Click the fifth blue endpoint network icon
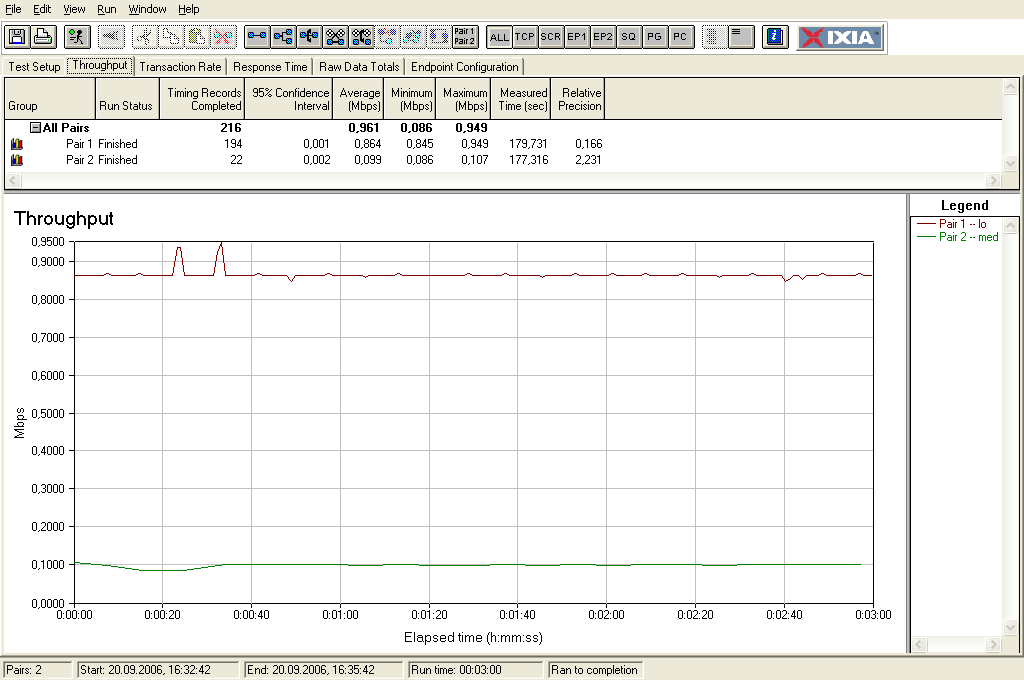Screen dimensions: 1024x680 361,37
